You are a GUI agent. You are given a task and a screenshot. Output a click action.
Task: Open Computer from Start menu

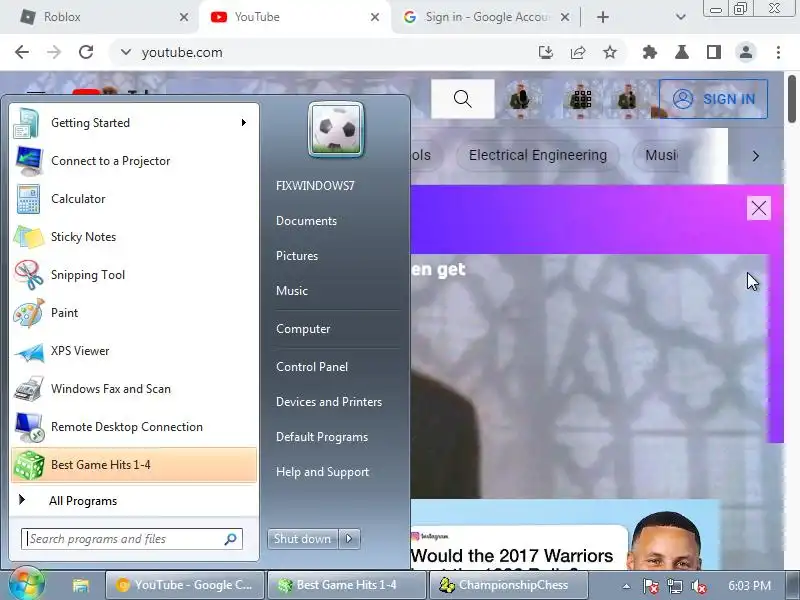click(x=303, y=329)
